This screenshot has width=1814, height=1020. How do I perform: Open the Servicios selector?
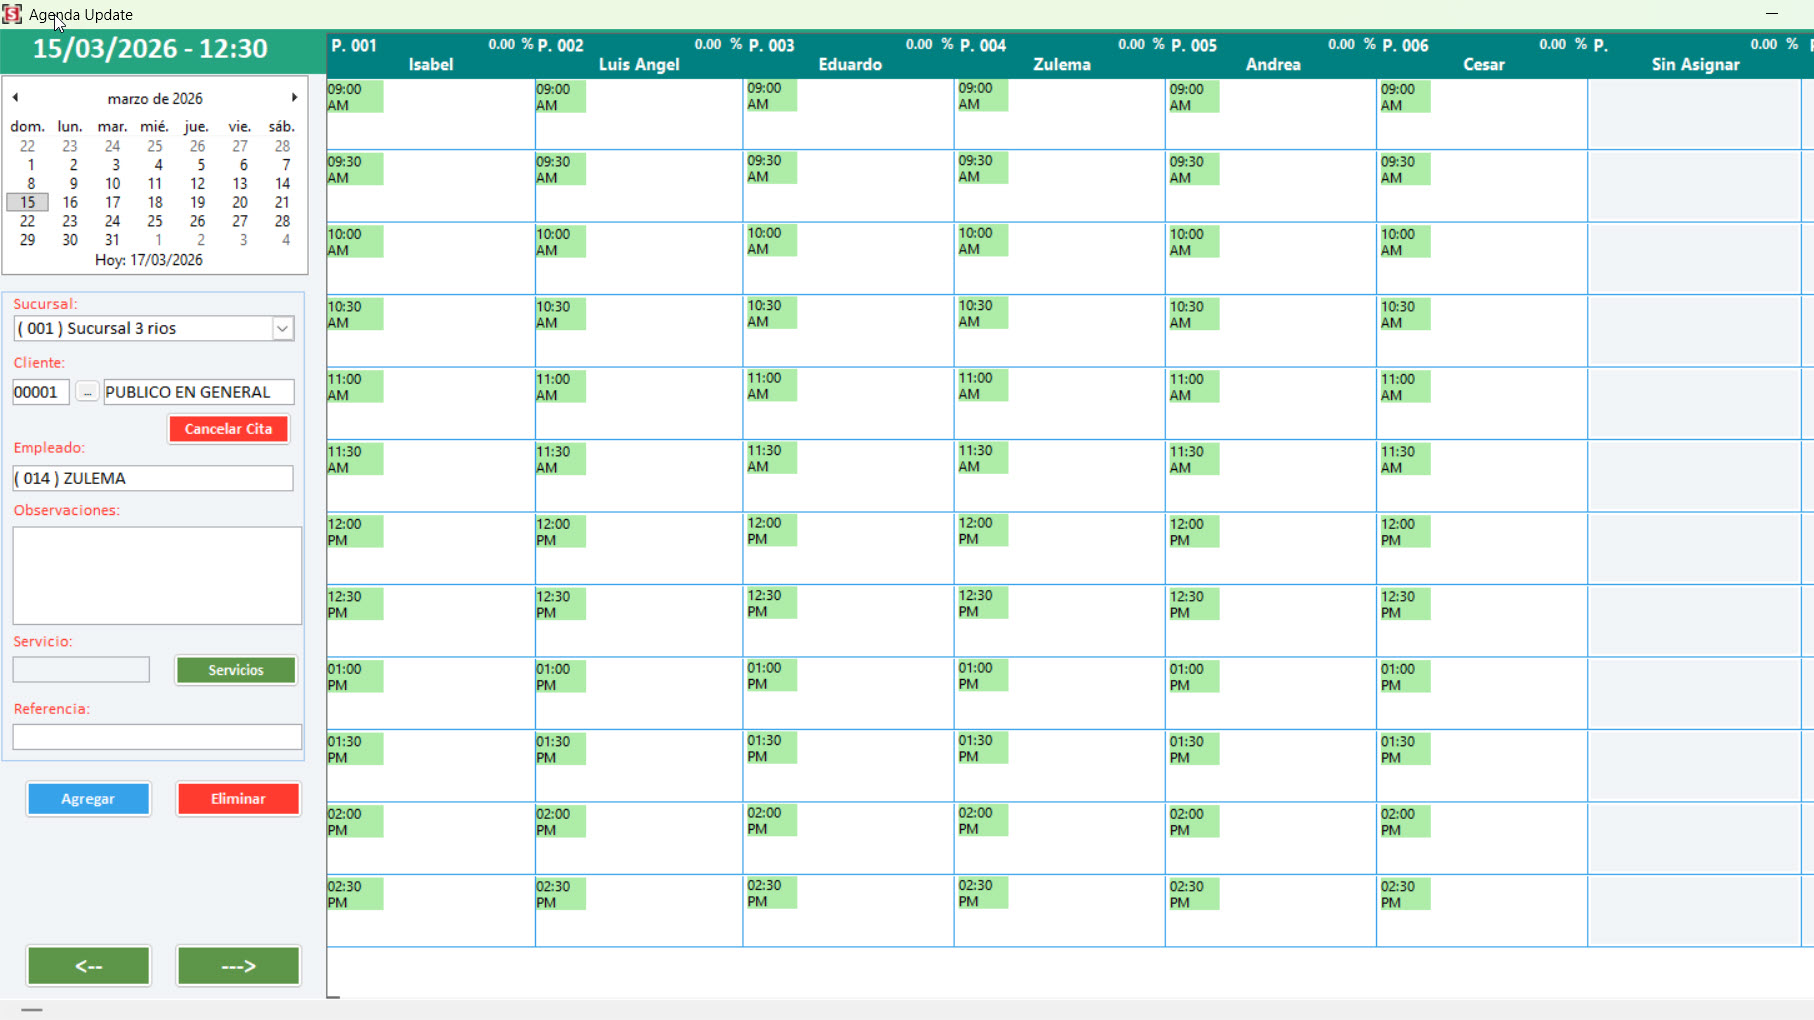[x=236, y=670]
